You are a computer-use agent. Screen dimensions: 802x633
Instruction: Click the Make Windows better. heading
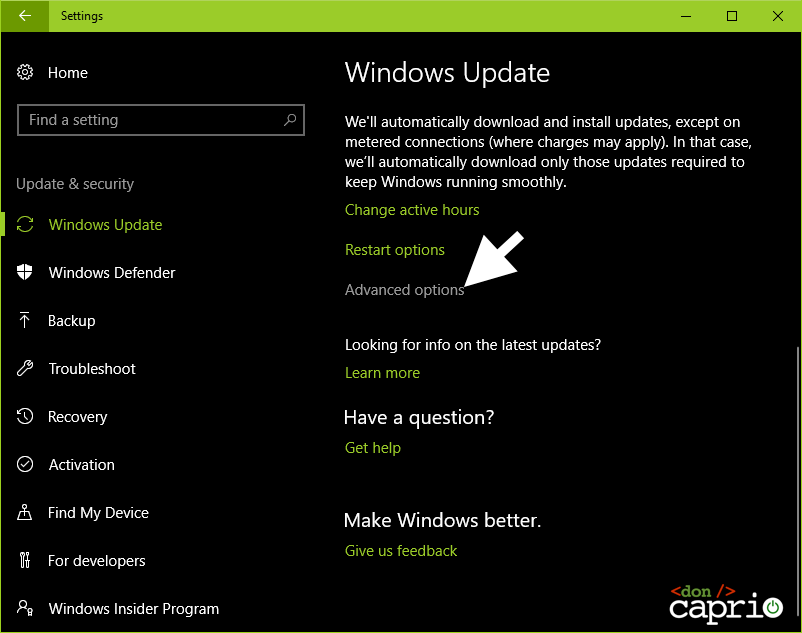pyautogui.click(x=442, y=520)
